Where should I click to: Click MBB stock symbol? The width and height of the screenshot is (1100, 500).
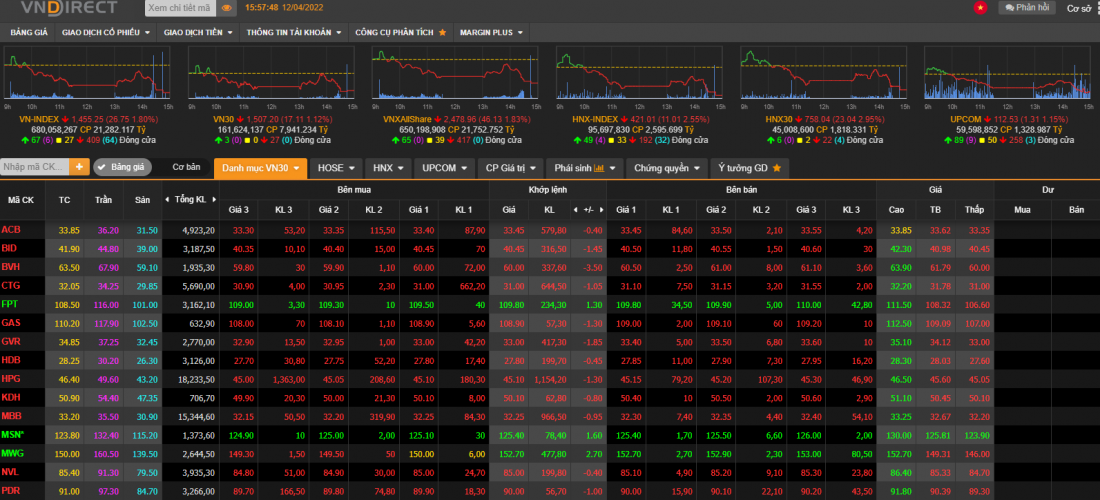(x=11, y=416)
